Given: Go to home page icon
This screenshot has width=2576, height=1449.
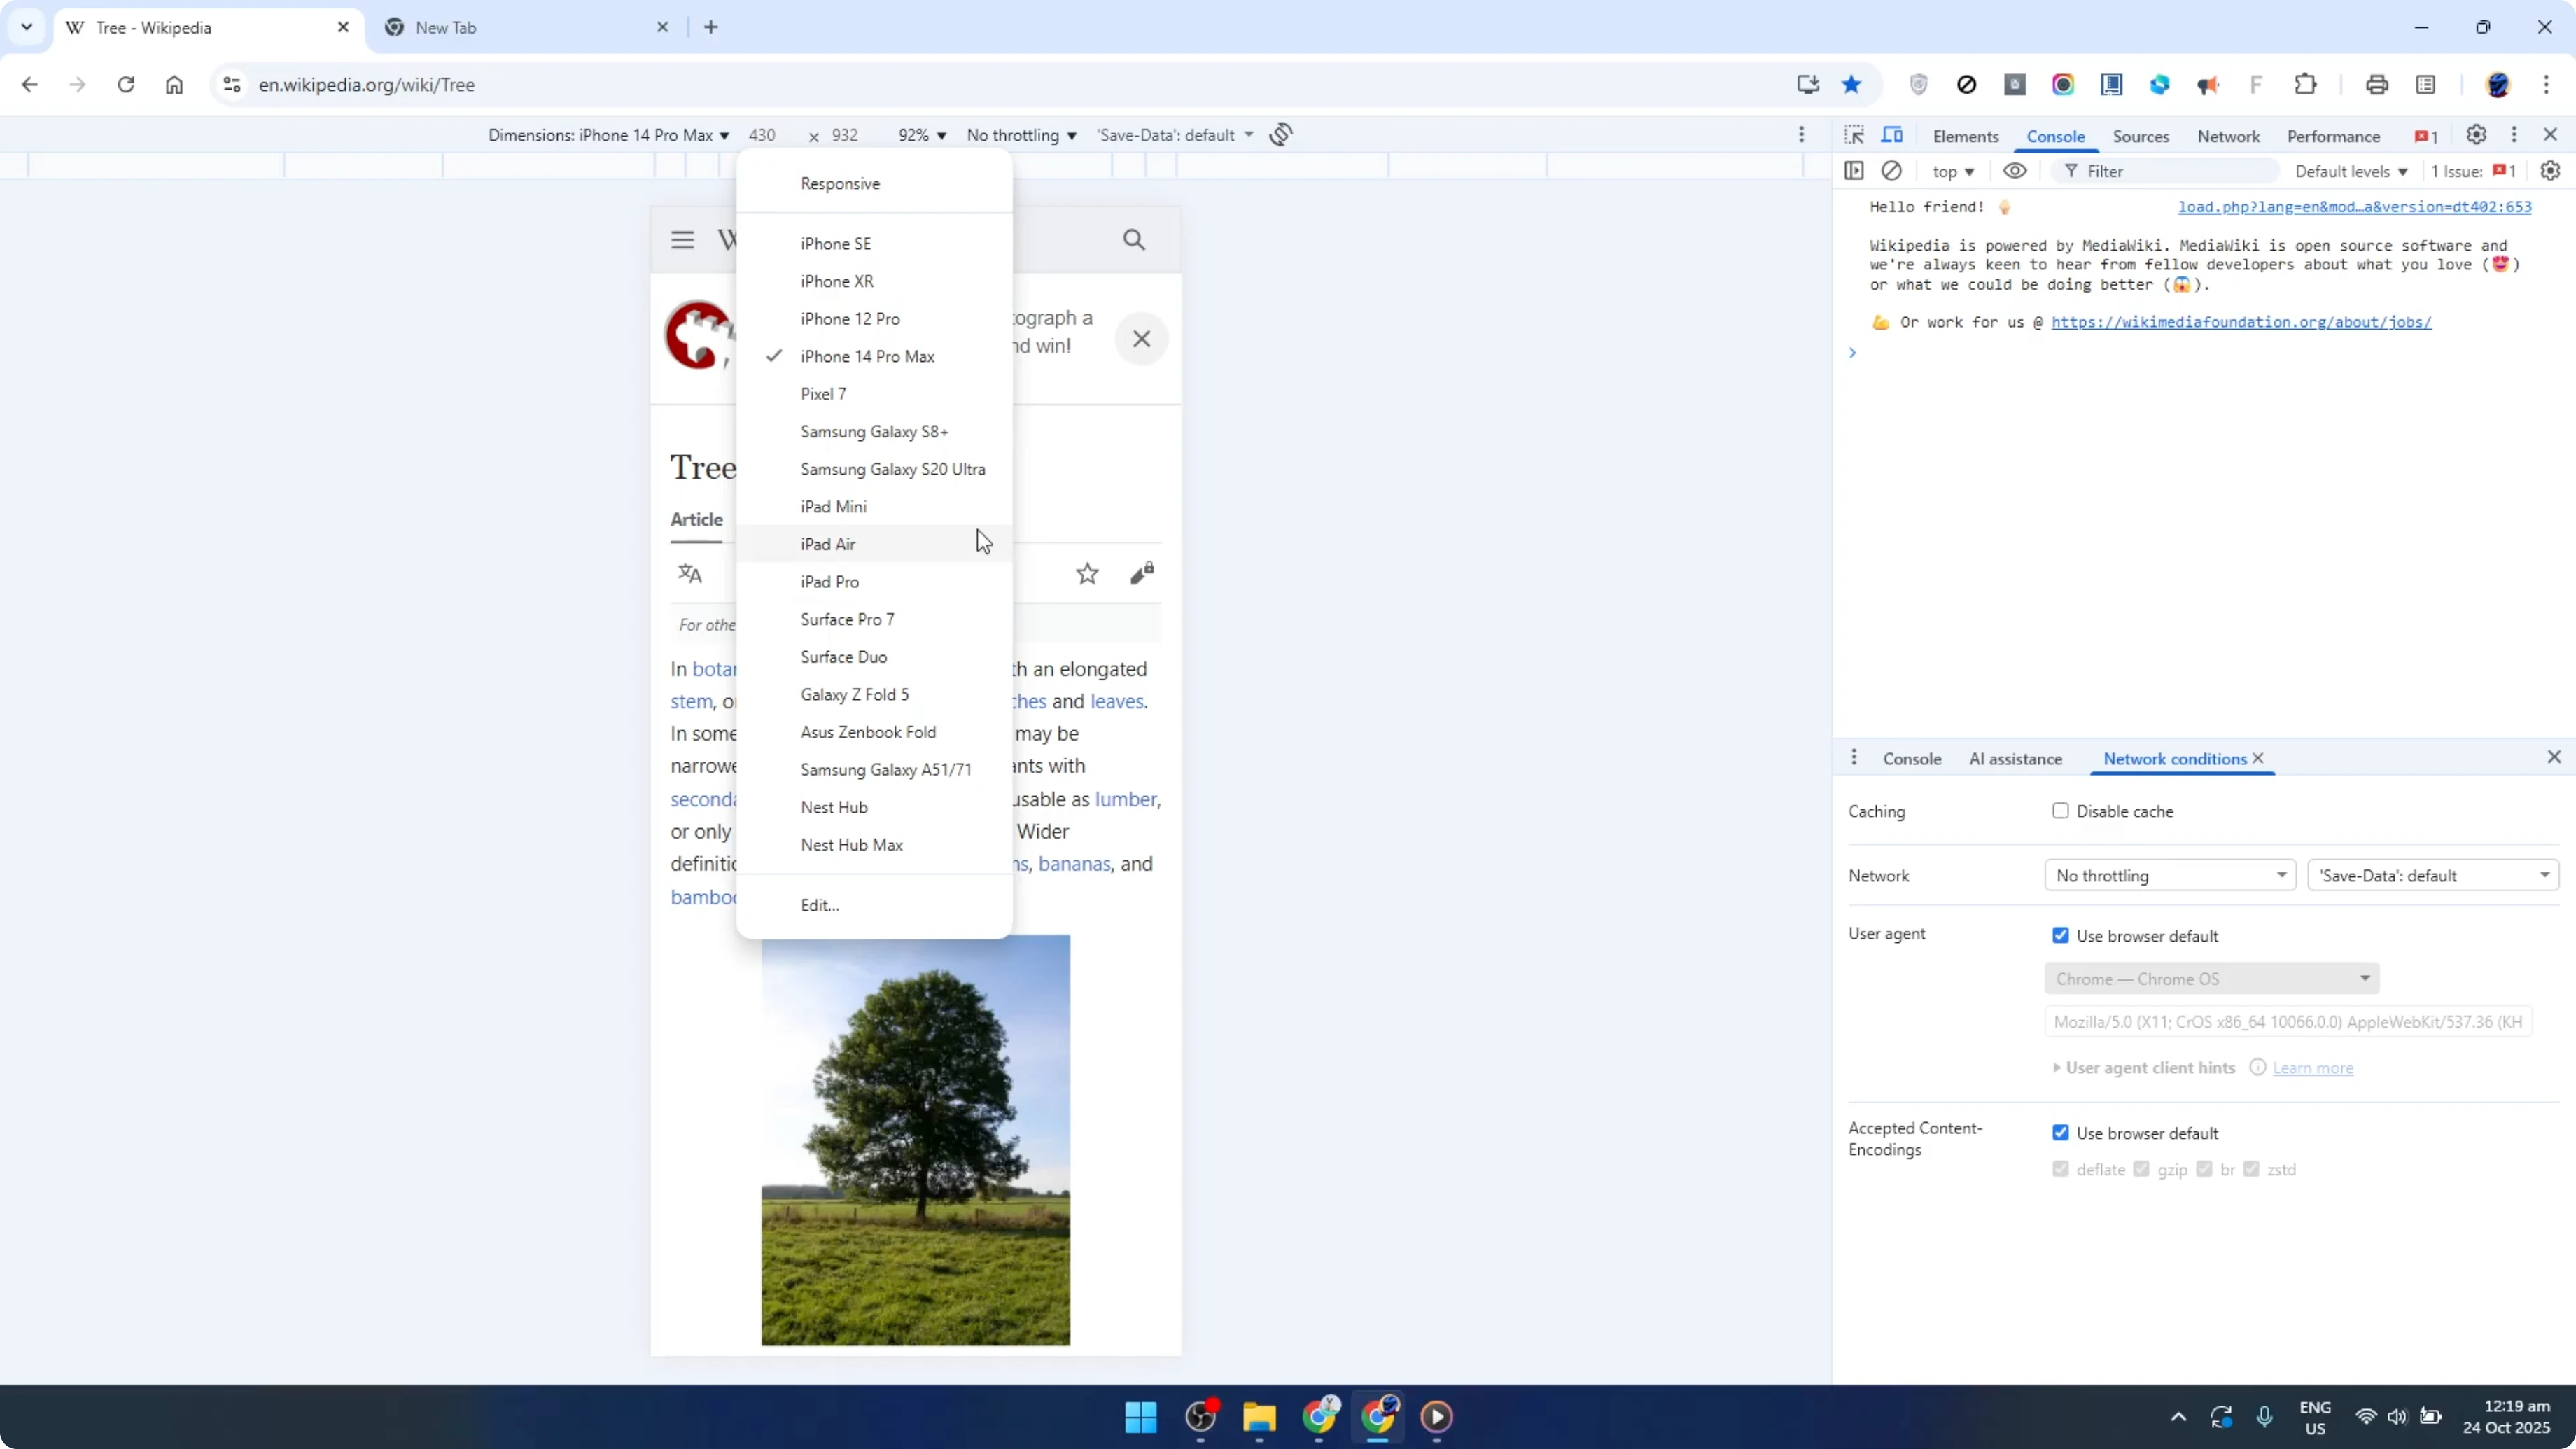Looking at the screenshot, I should pyautogui.click(x=174, y=85).
